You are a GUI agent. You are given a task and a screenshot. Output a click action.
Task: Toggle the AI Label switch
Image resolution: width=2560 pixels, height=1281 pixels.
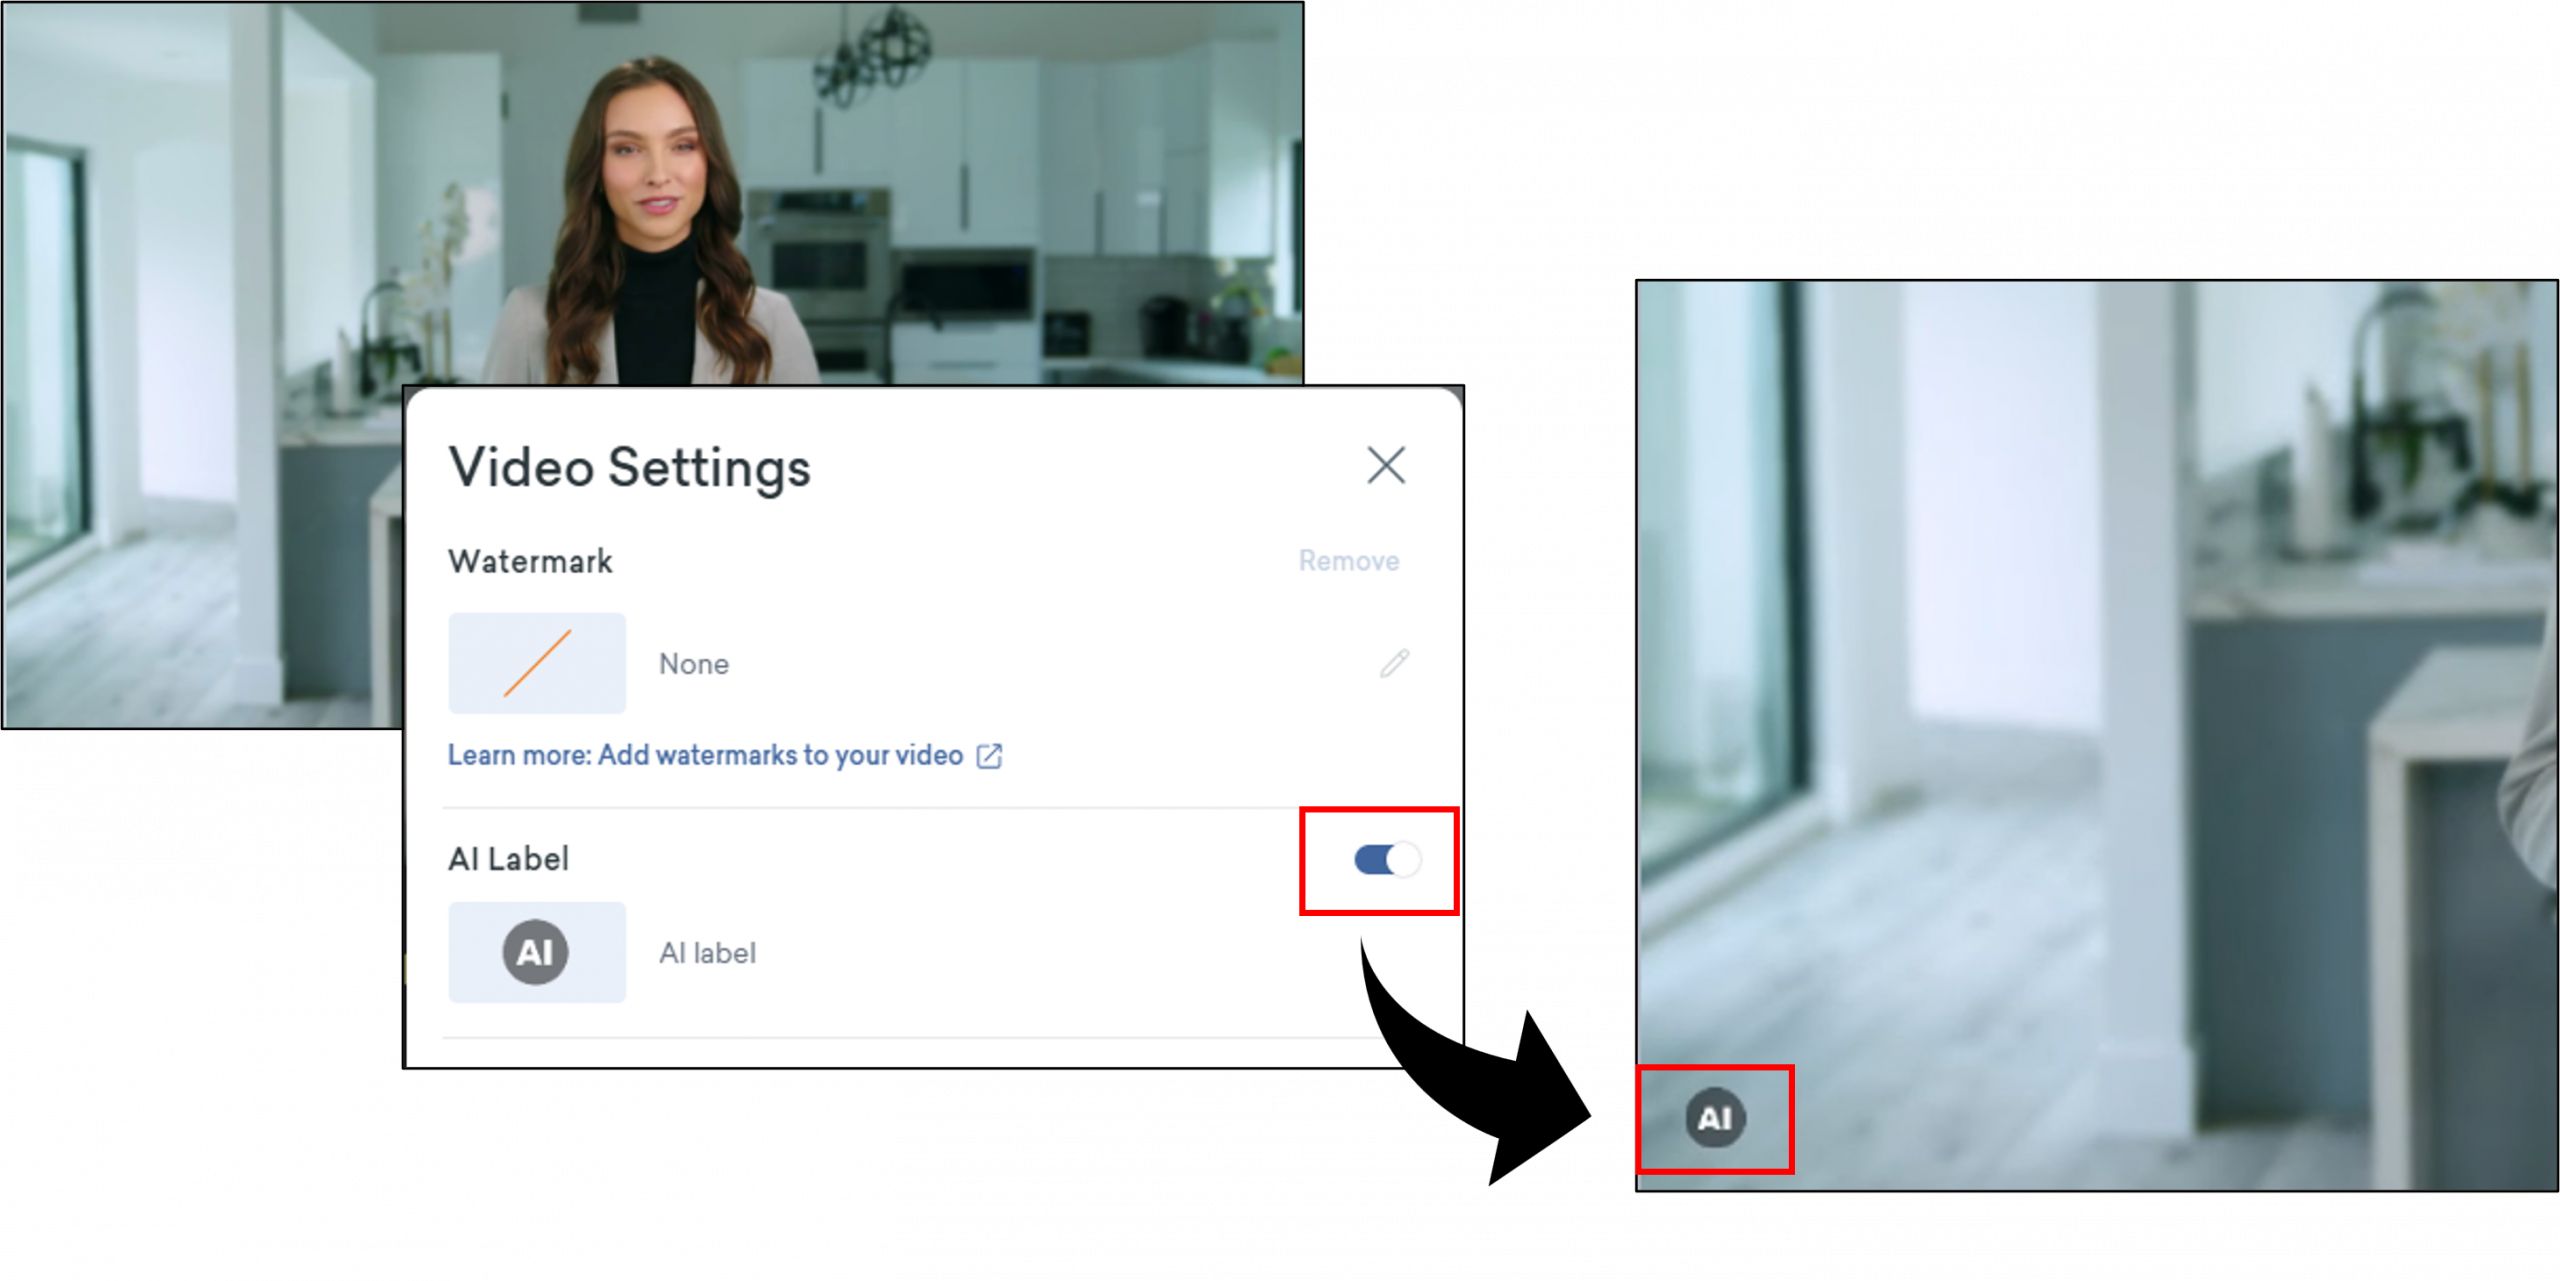pyautogui.click(x=1386, y=859)
